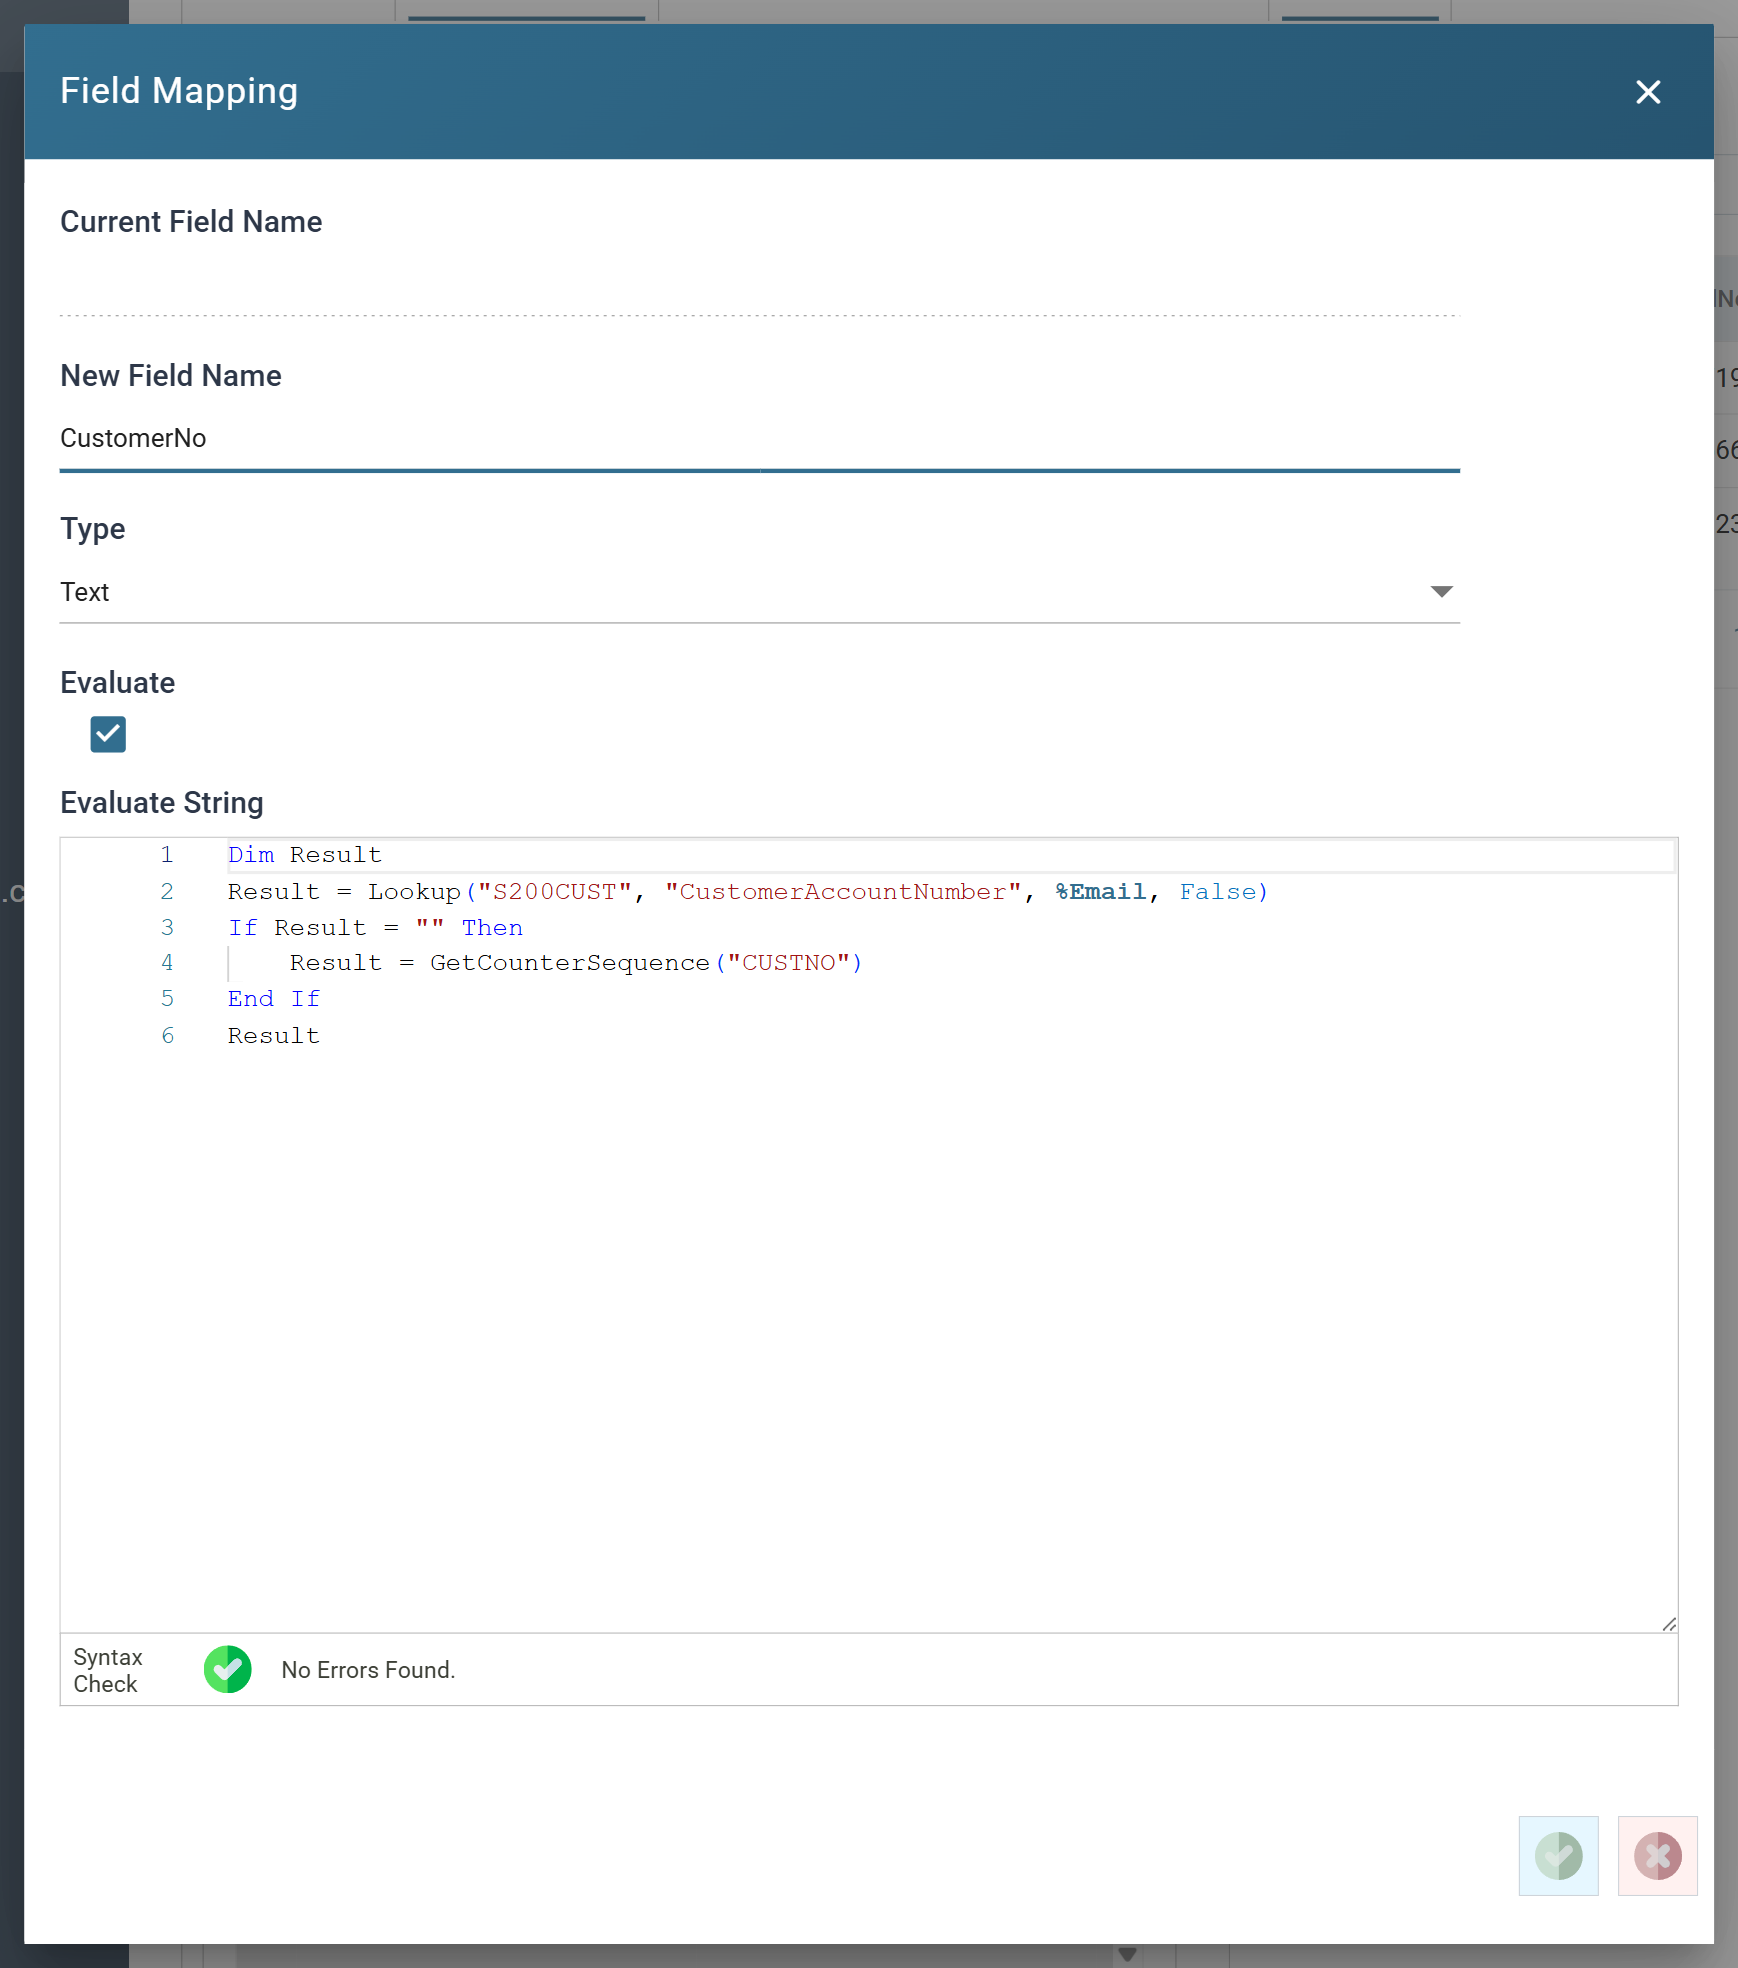Cancel mapping with the red X button
Image resolution: width=1738 pixels, height=1968 pixels.
(x=1657, y=1856)
